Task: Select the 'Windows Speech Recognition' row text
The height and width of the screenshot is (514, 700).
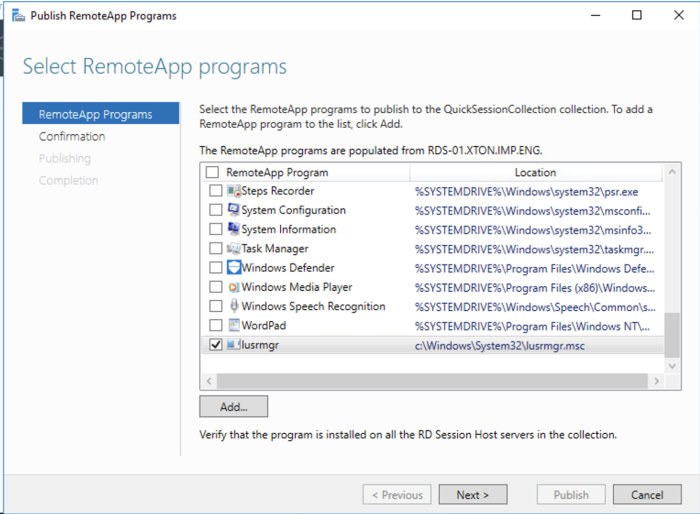Action: click(313, 306)
